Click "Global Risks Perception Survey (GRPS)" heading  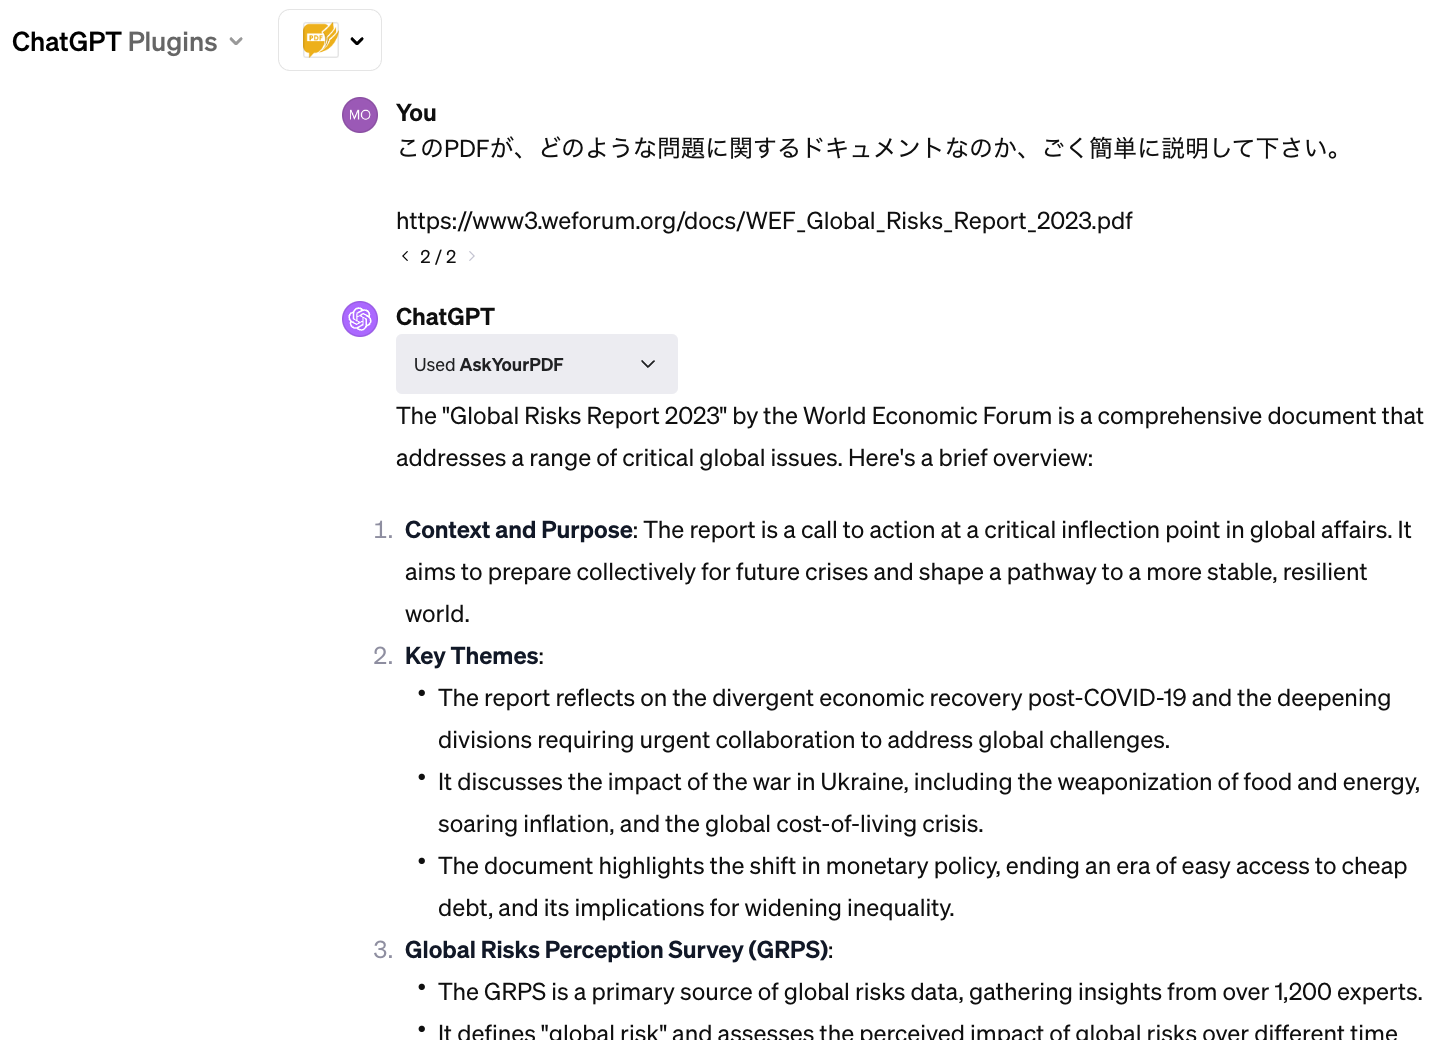tap(616, 950)
